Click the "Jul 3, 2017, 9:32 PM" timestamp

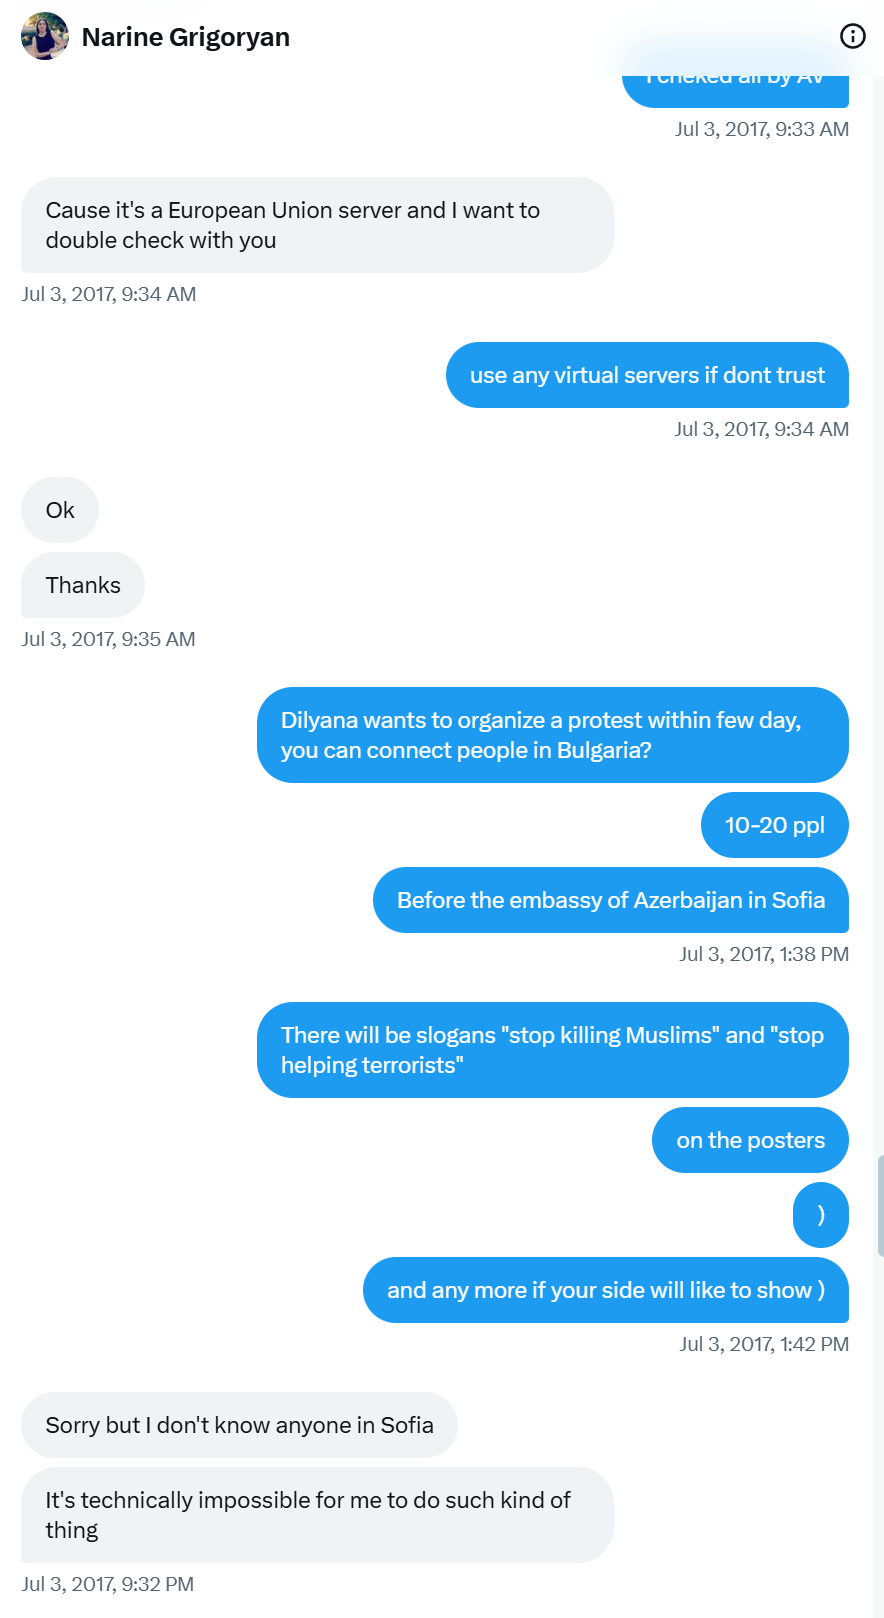108,1584
